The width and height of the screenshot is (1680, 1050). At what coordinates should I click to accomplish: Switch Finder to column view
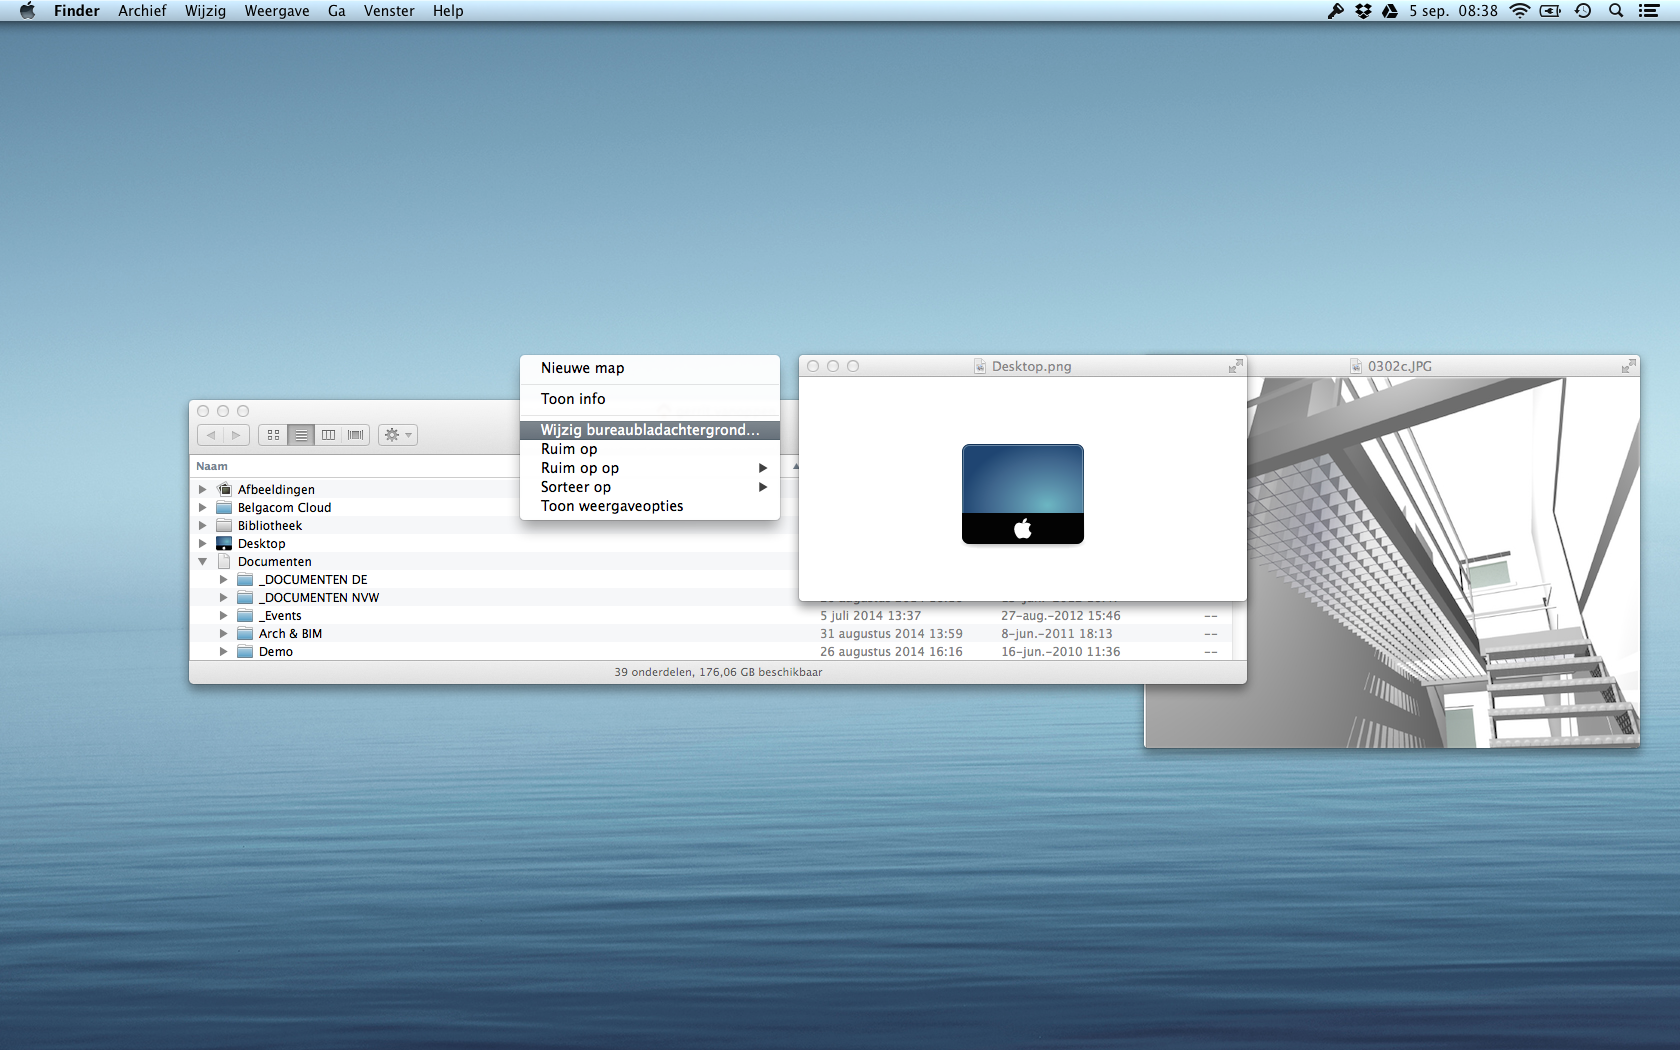[x=328, y=435]
